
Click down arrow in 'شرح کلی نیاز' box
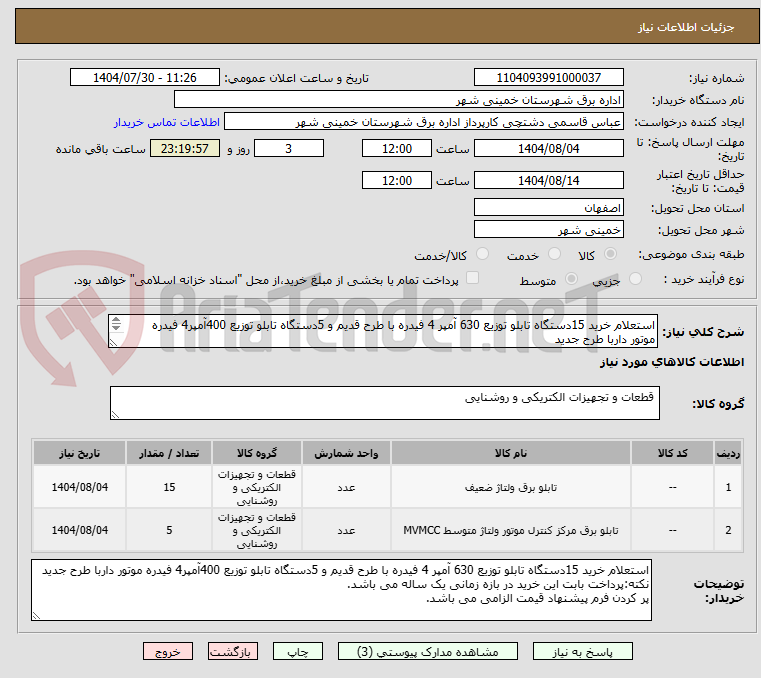[116, 330]
